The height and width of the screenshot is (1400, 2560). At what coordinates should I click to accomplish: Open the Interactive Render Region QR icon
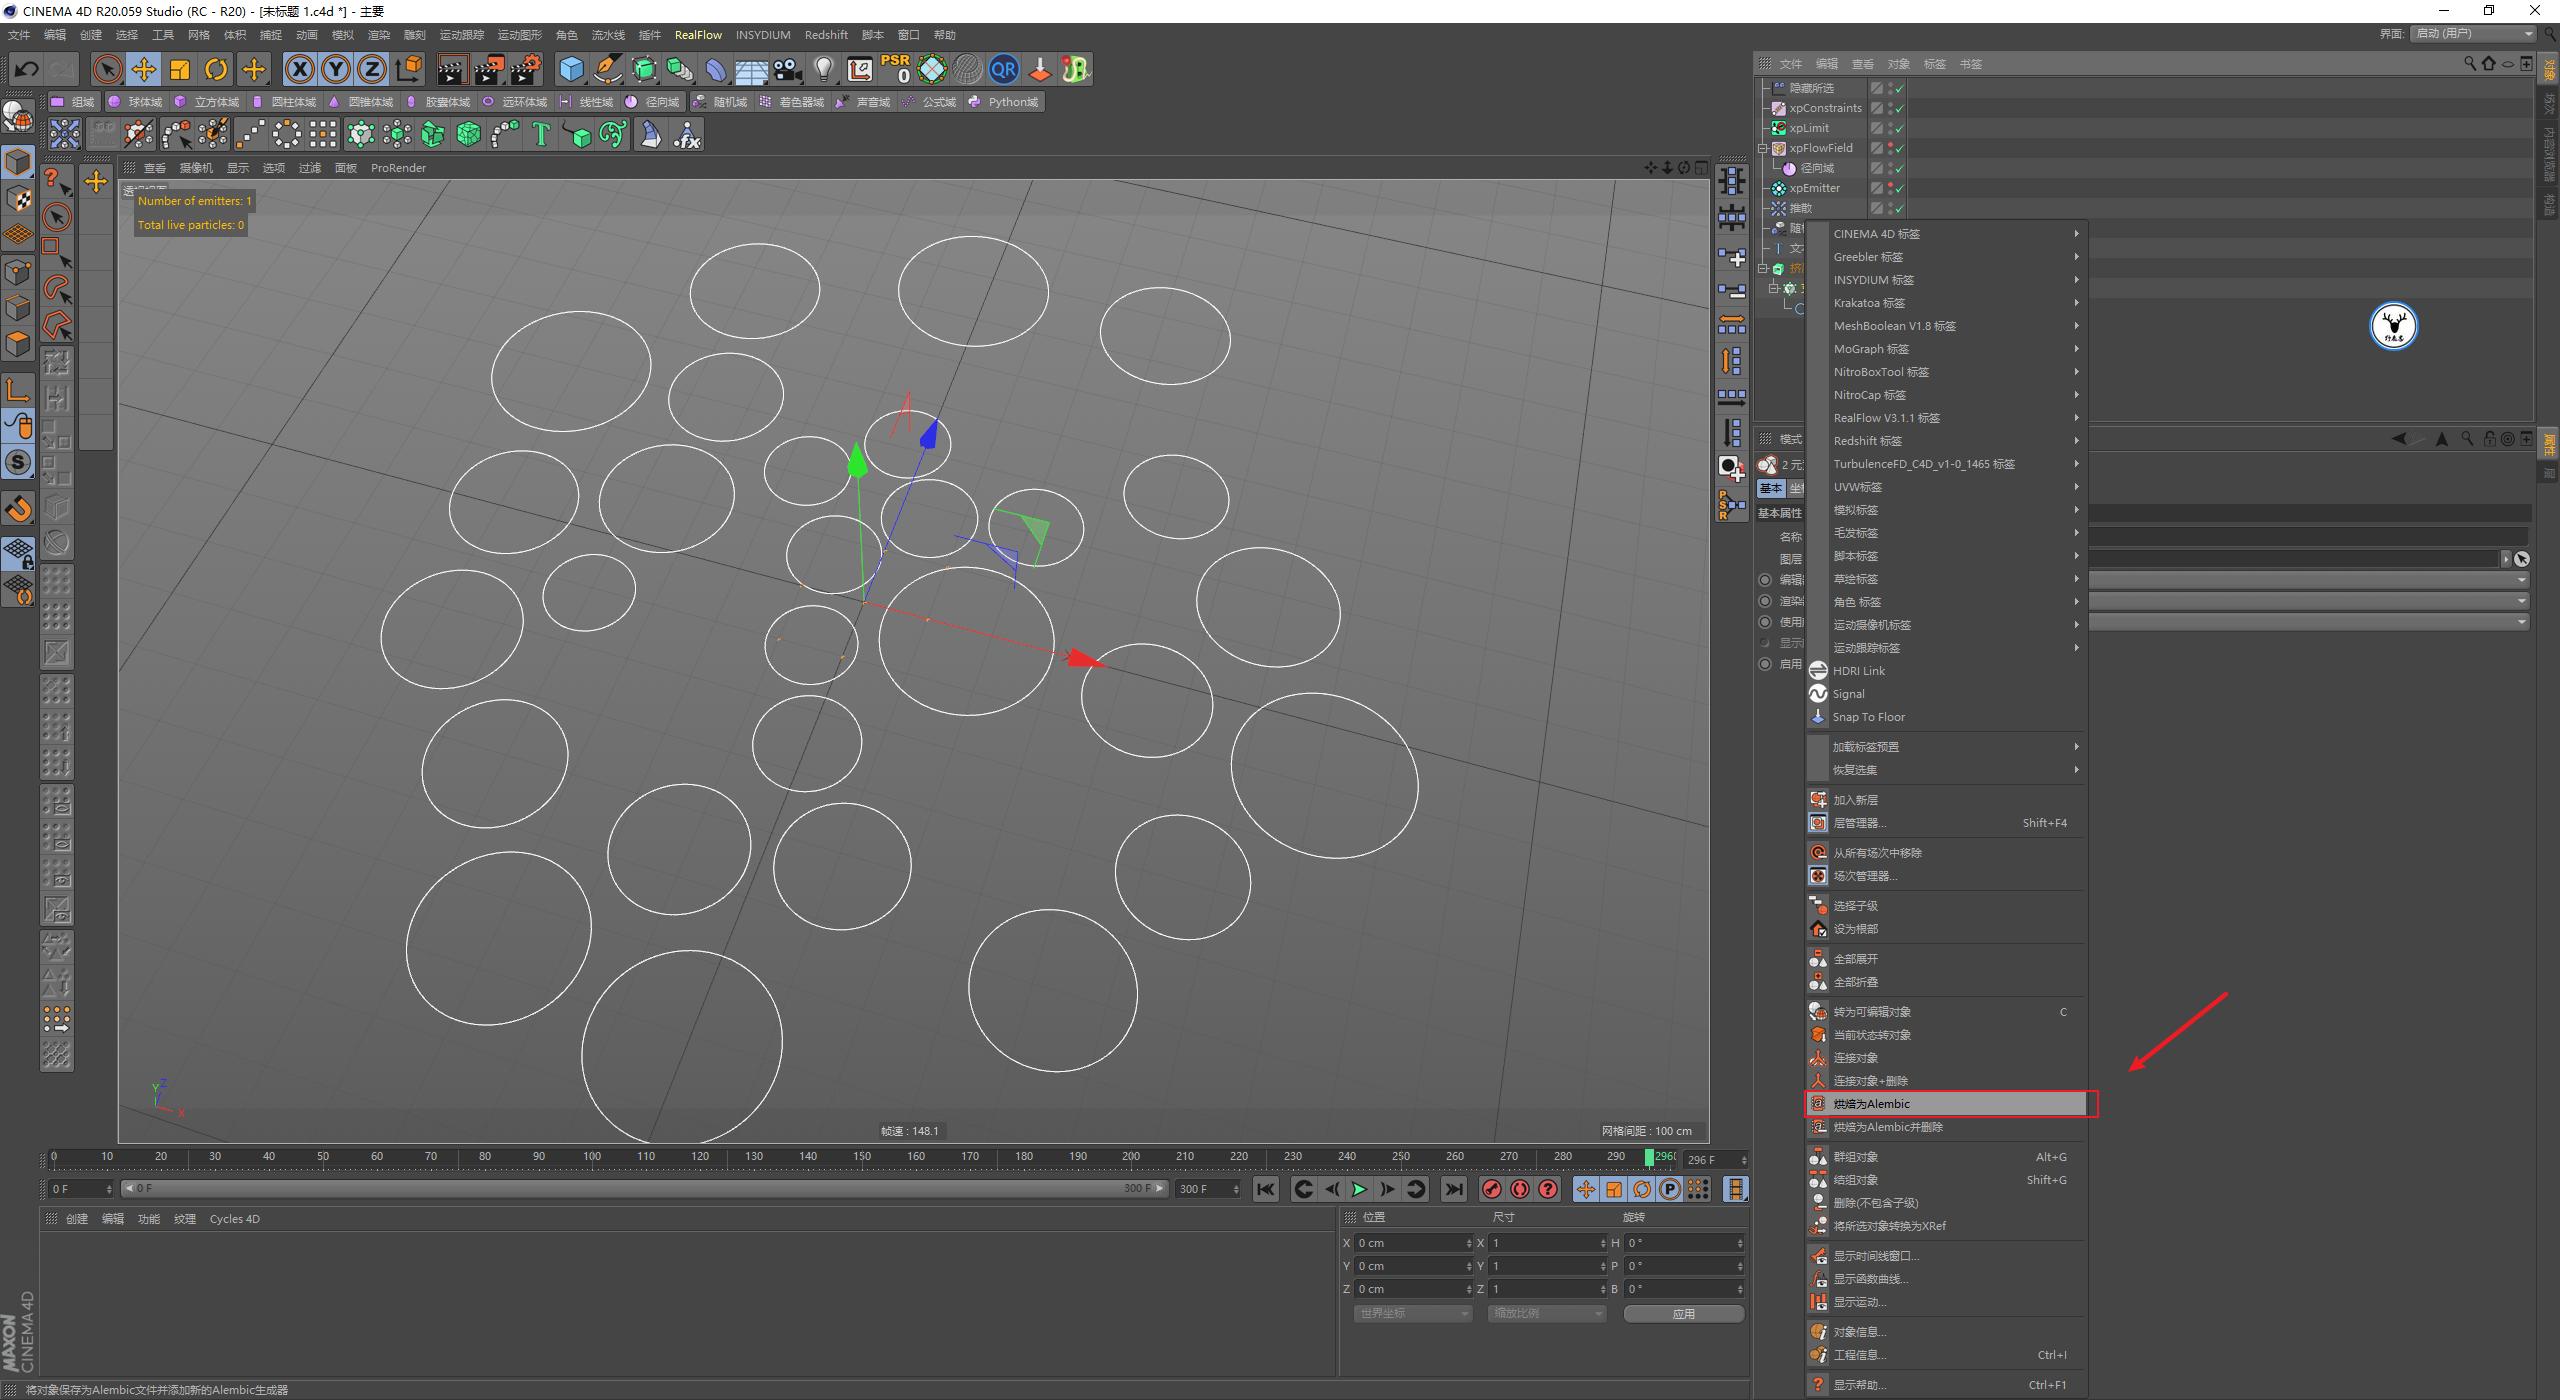(1003, 69)
